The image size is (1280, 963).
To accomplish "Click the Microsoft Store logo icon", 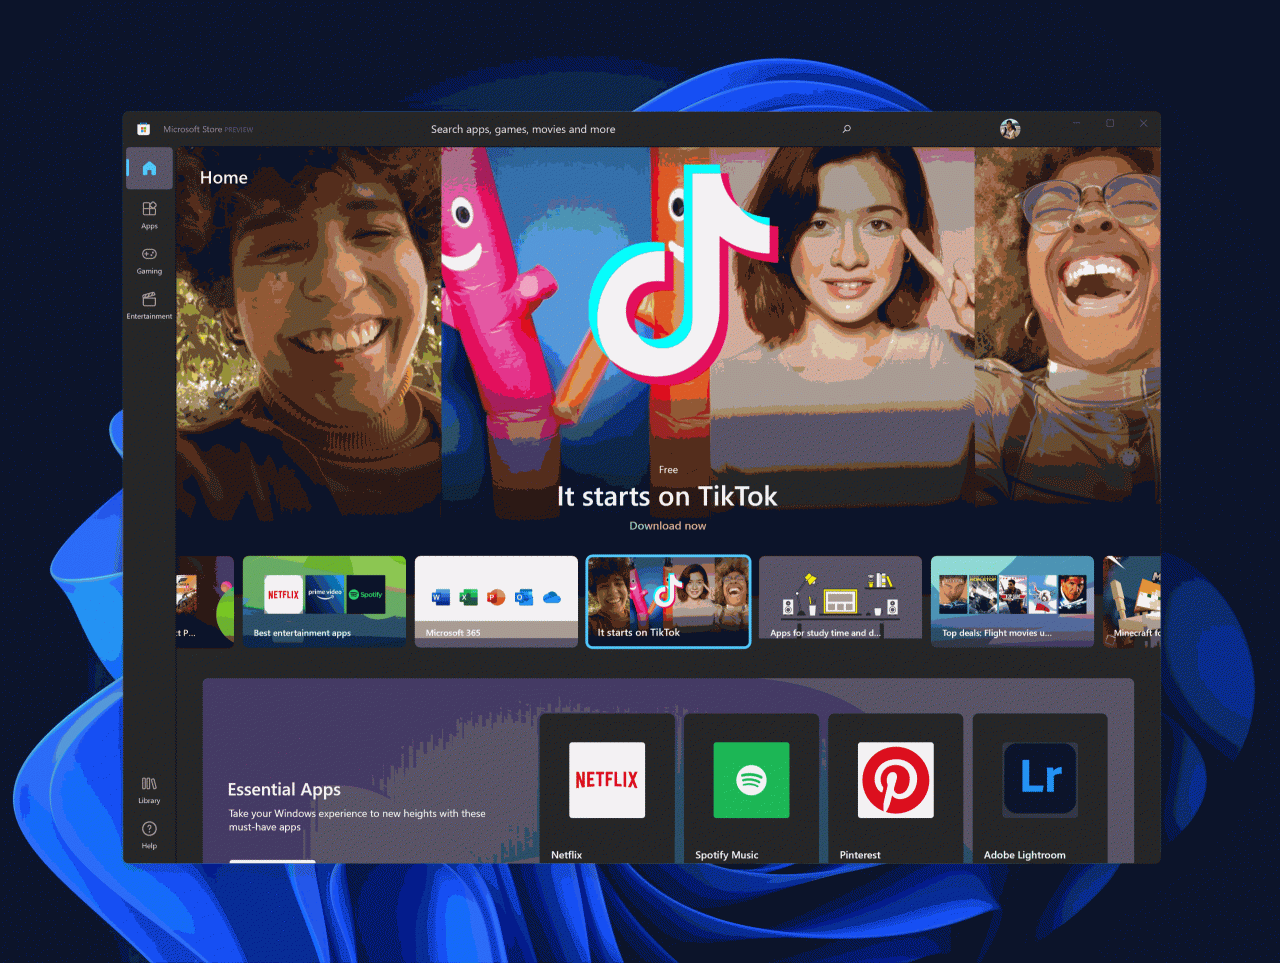I will click(x=144, y=129).
